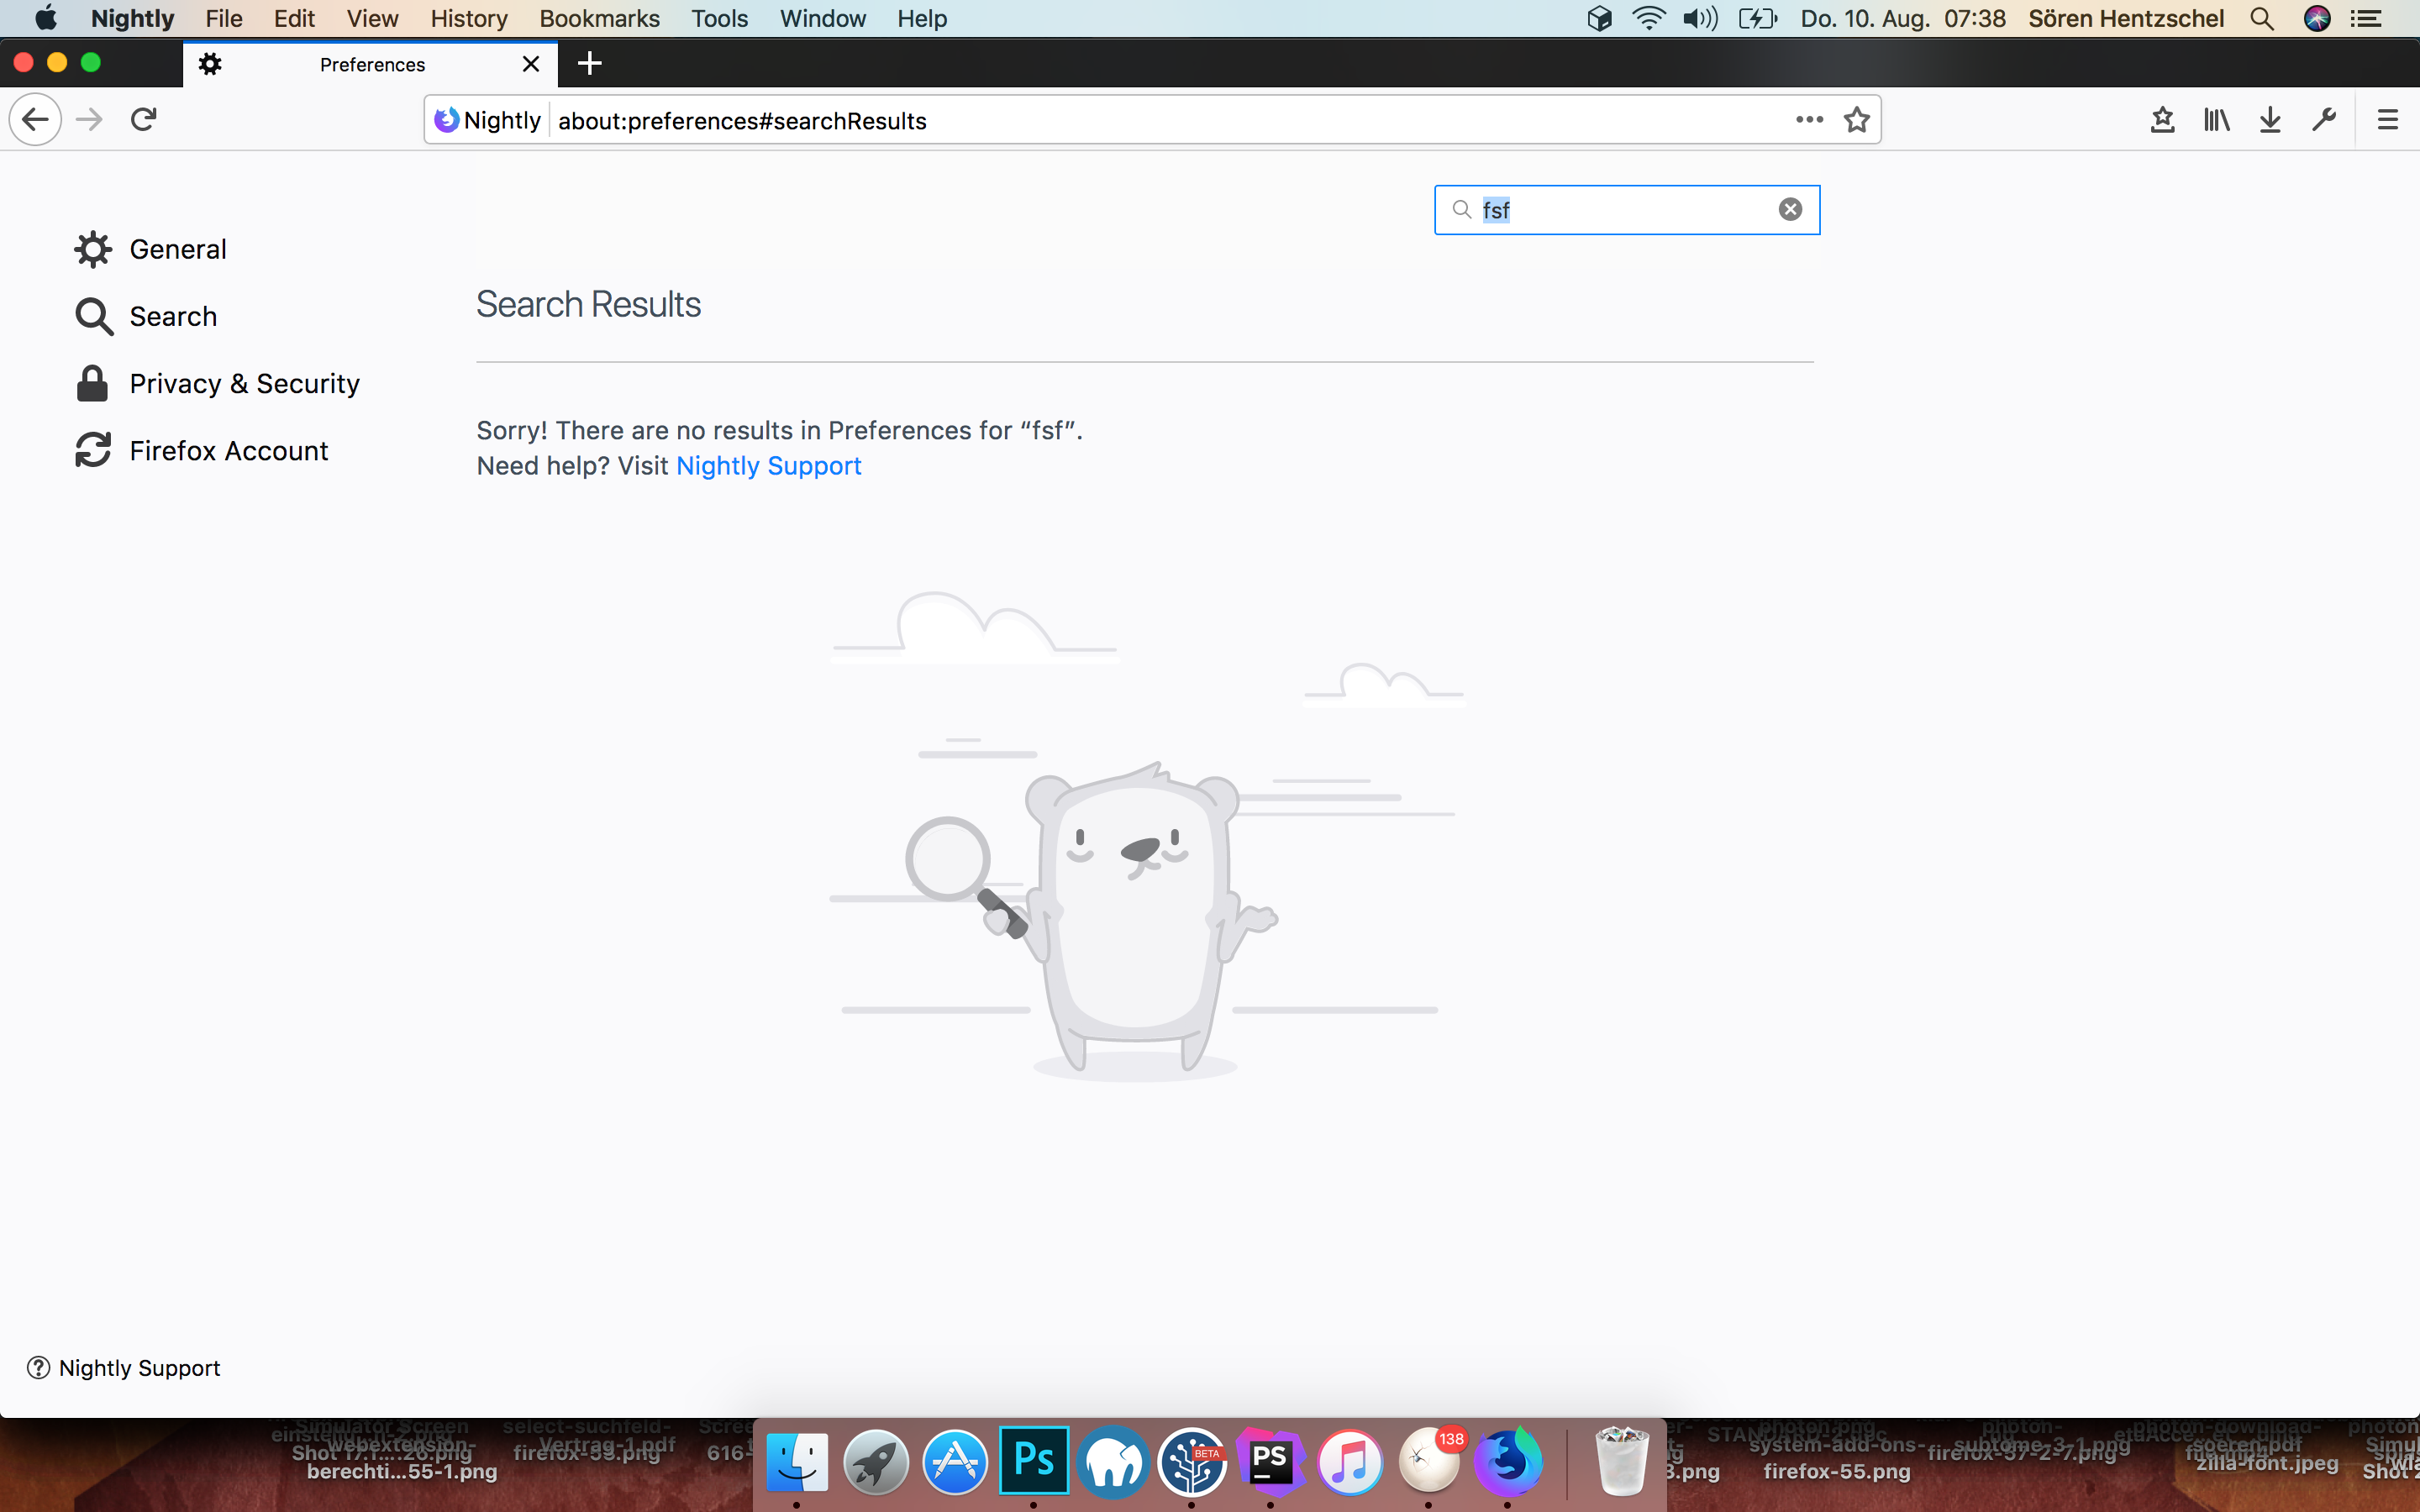Open the Bookmarks menu in menu bar
The image size is (2420, 1512).
(599, 19)
